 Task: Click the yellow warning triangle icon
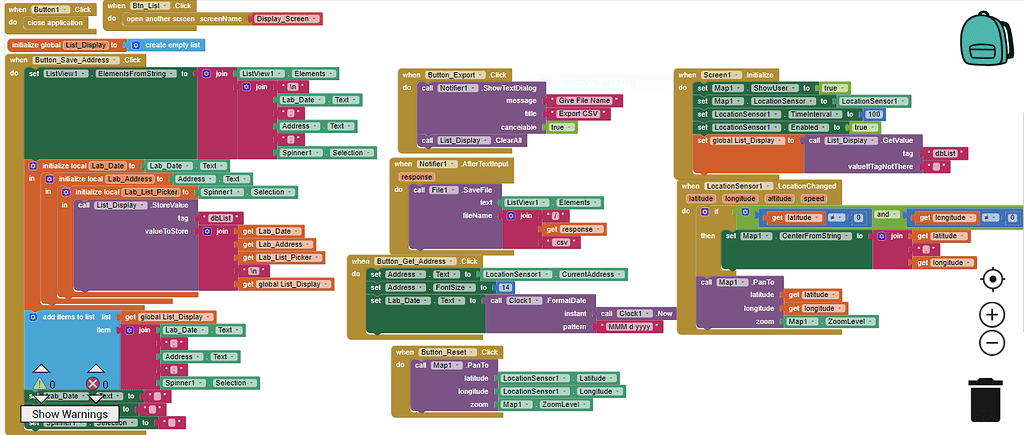coord(40,384)
